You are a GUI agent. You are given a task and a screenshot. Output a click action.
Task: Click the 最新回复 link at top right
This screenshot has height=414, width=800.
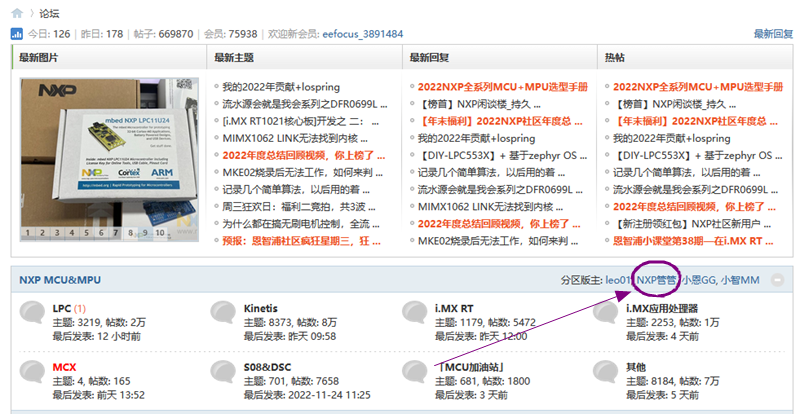point(773,34)
